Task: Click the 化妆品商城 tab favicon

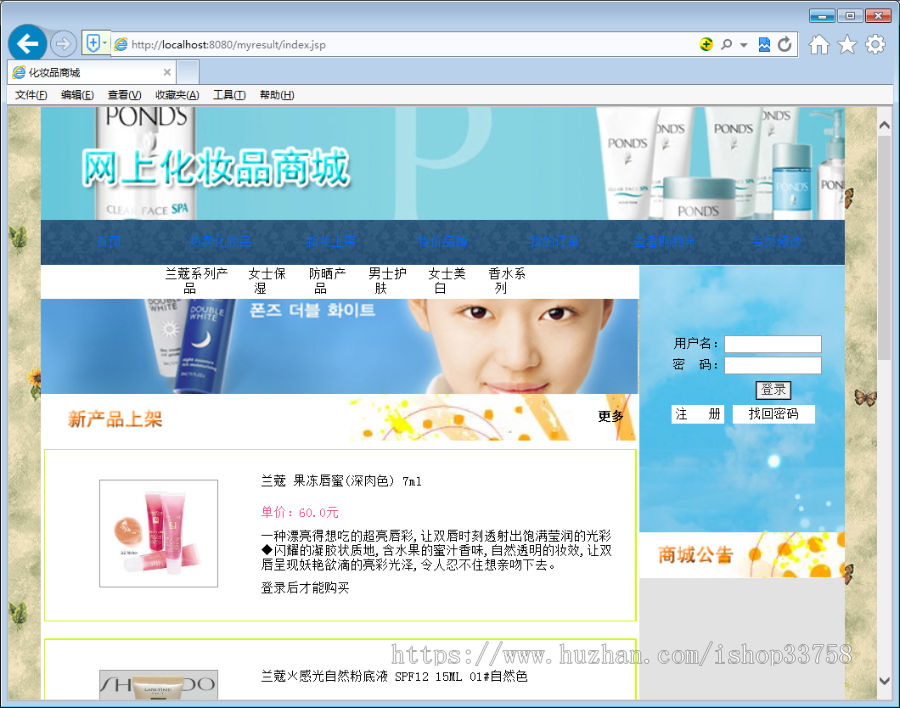Action: 18,71
